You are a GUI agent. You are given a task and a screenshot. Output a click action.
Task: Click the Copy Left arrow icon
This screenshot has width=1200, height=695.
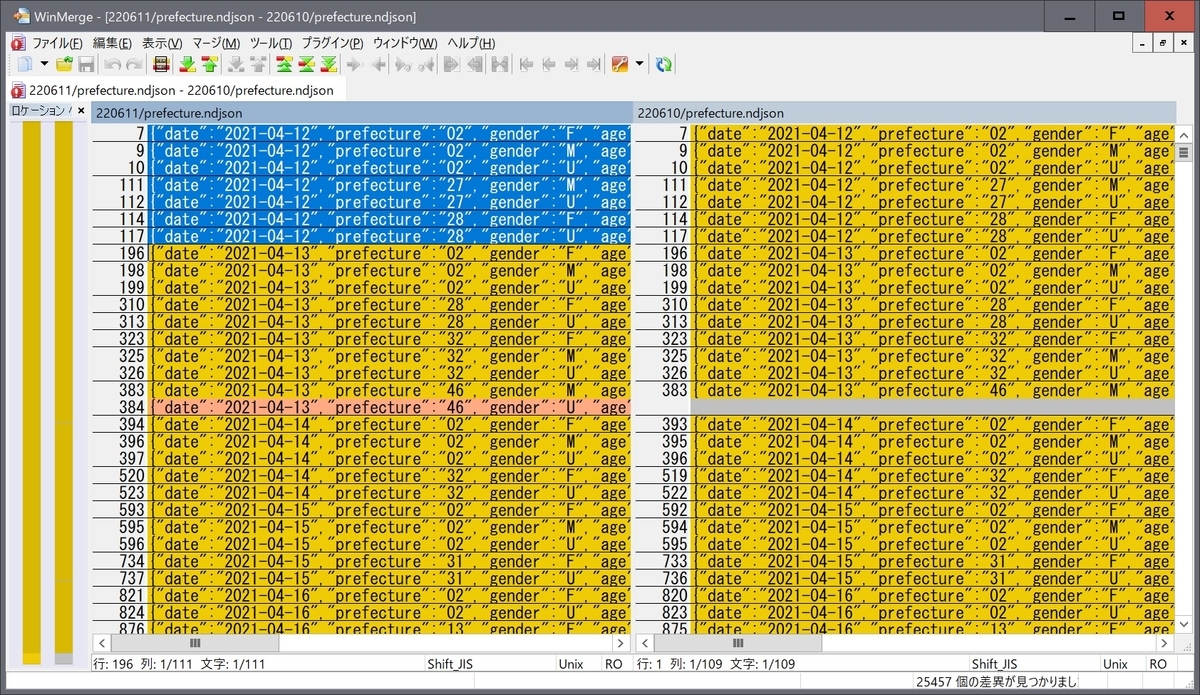point(377,64)
